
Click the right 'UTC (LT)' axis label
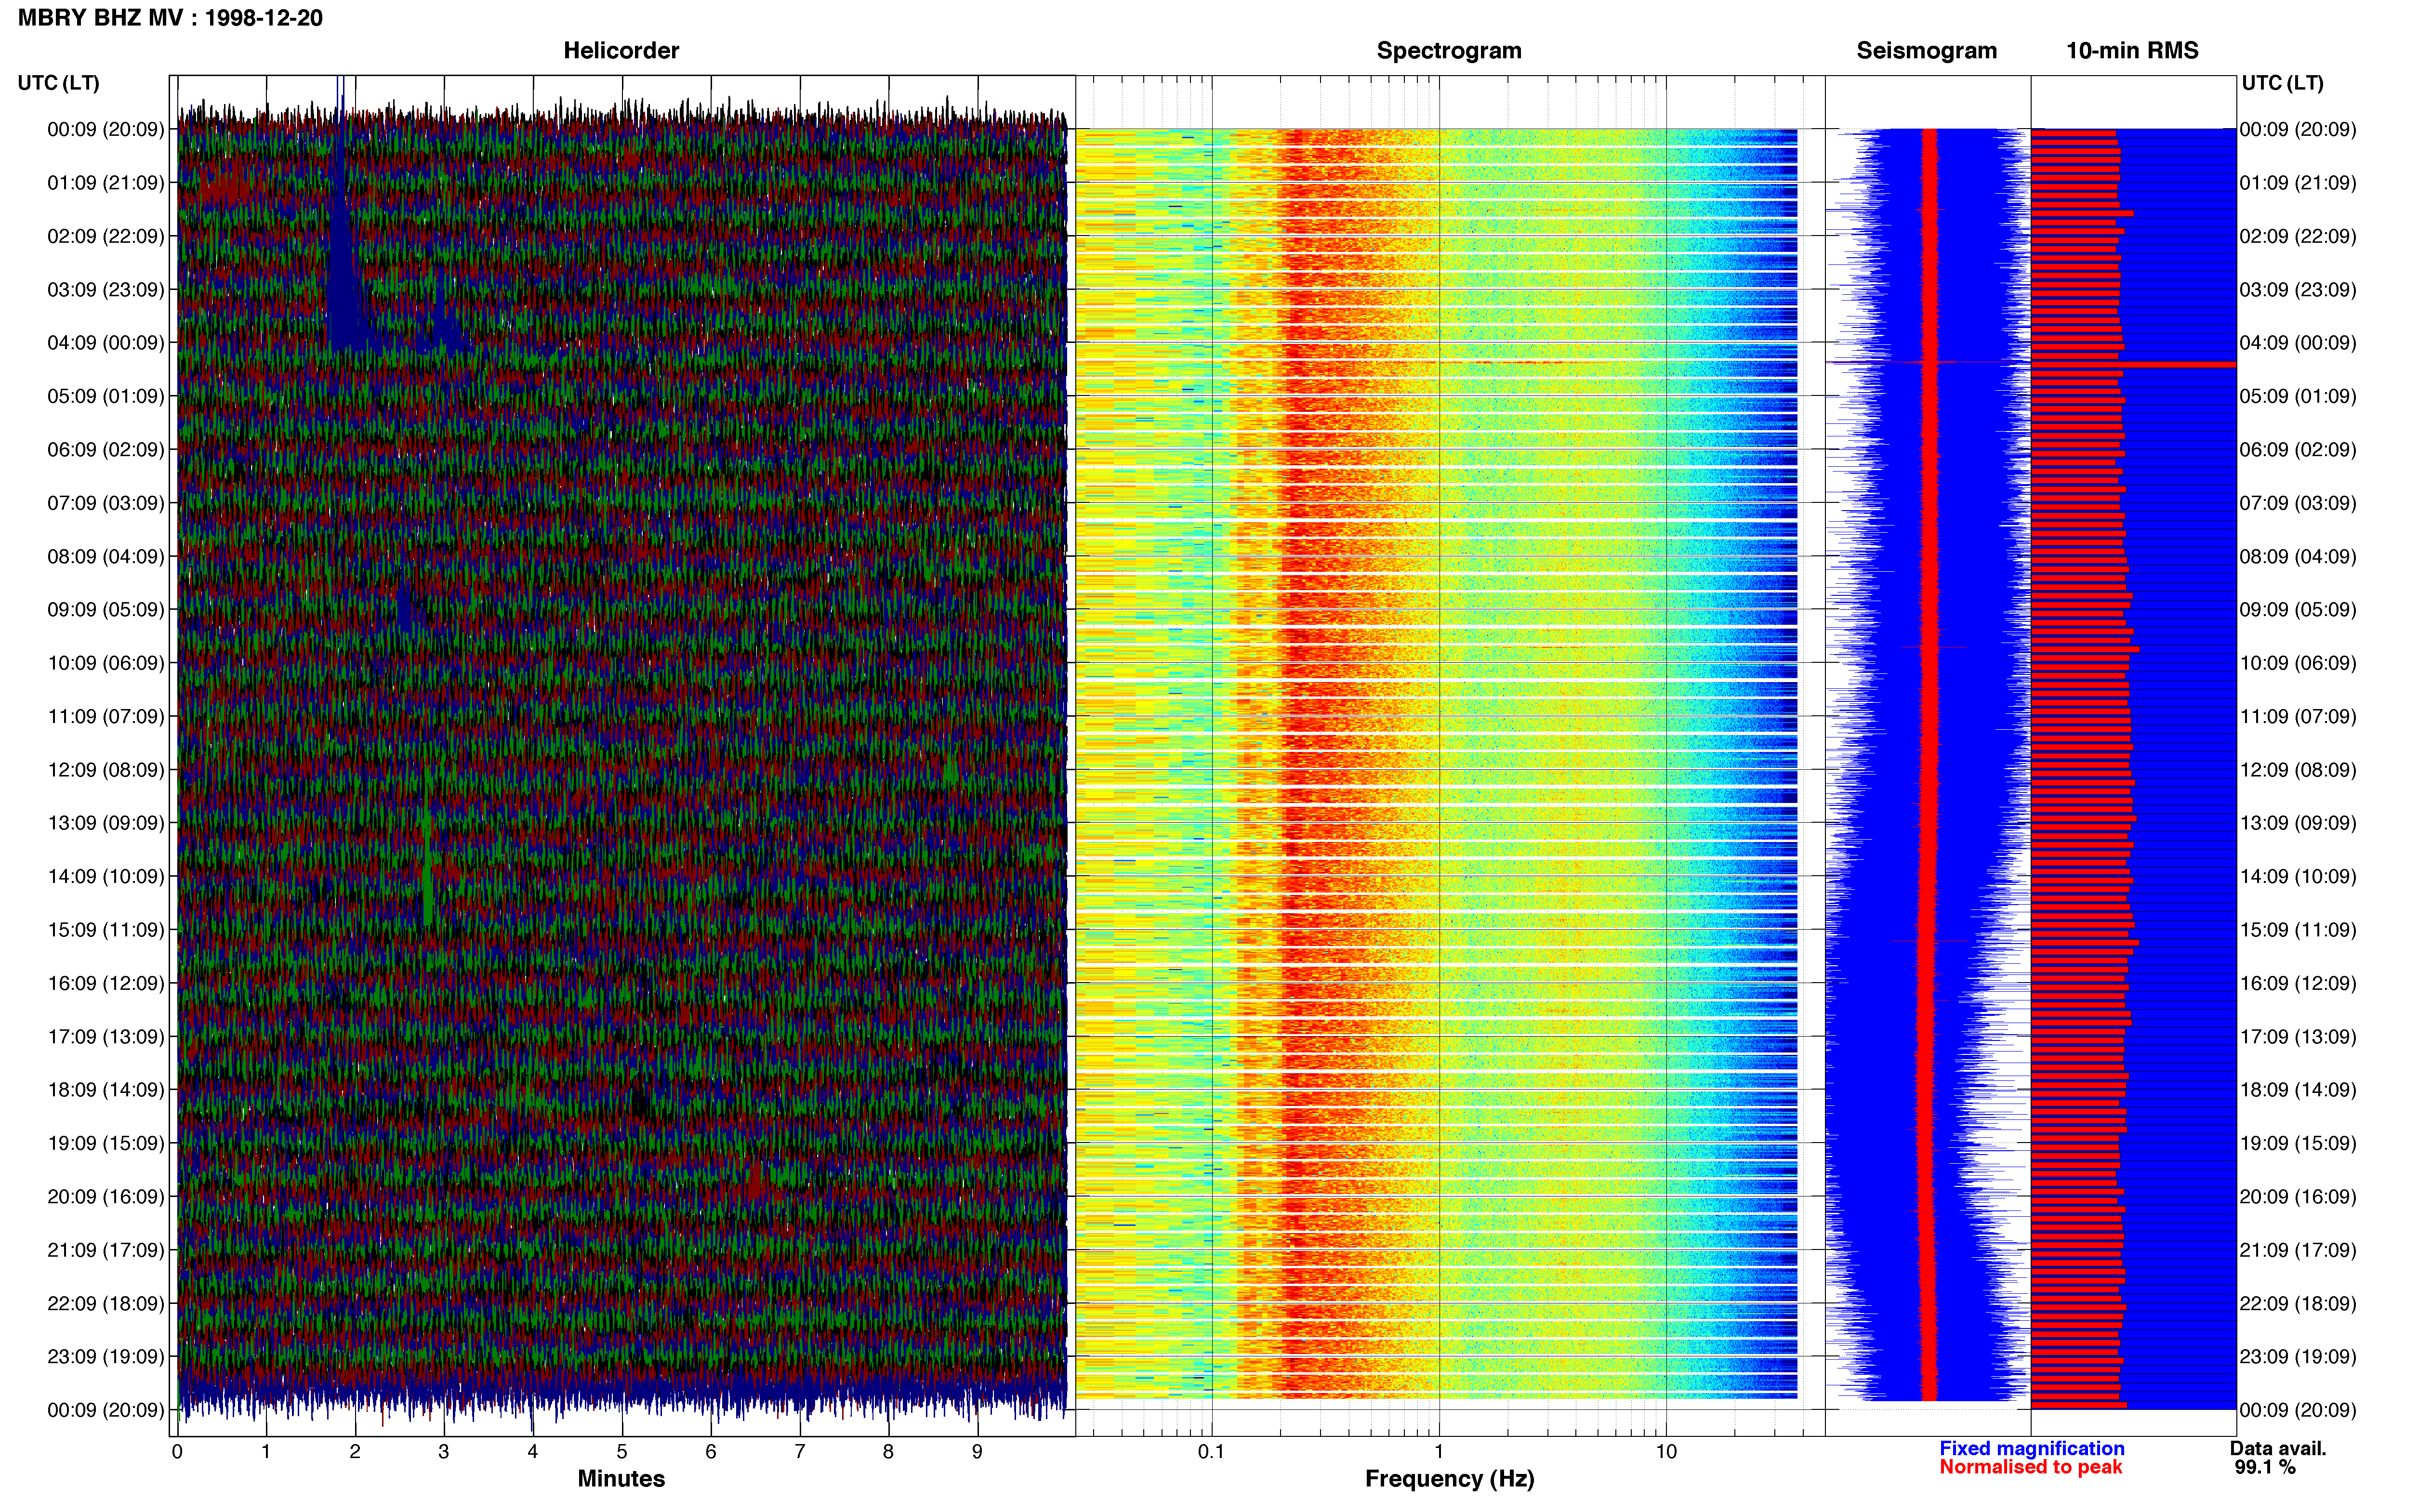click(2282, 83)
